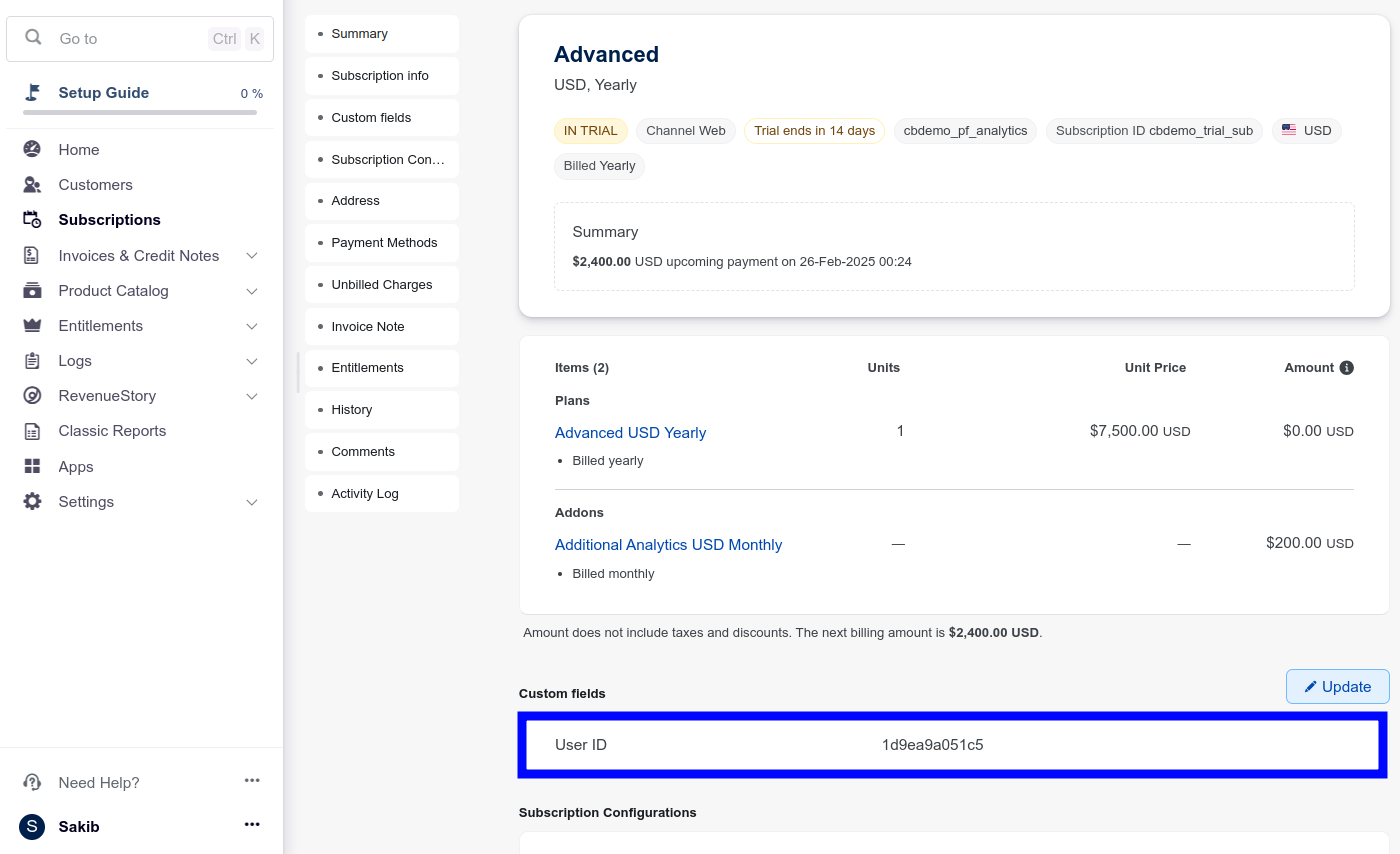Expand the RevenueStory submenu
Viewport: 1400px width, 854px height.
pos(252,396)
